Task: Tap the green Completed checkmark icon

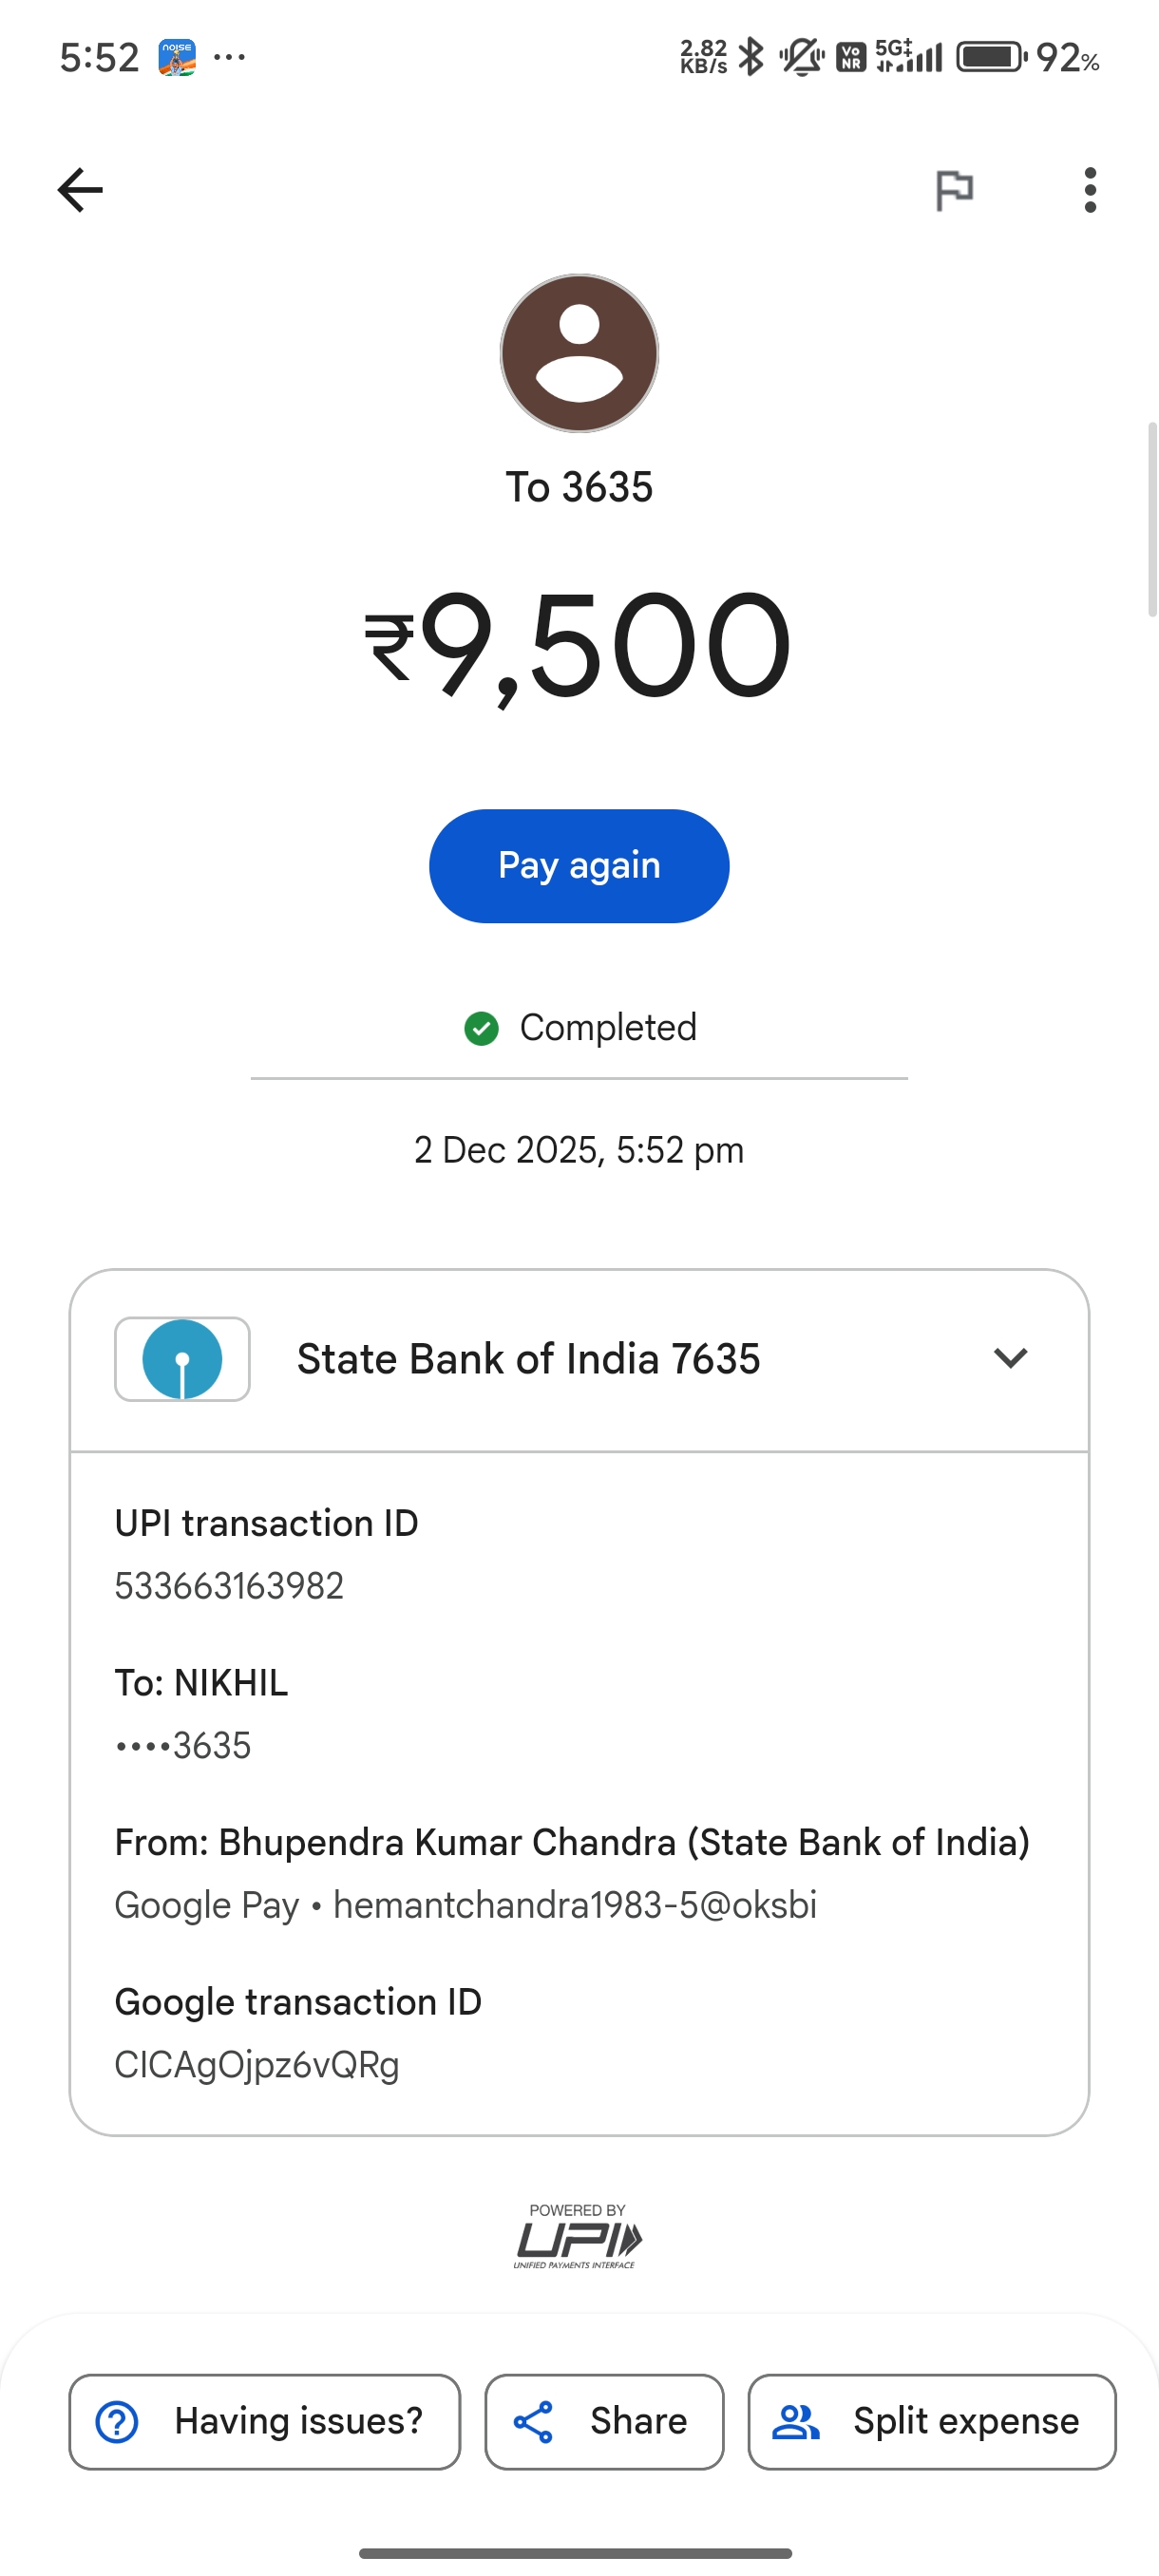Action: pyautogui.click(x=481, y=1028)
